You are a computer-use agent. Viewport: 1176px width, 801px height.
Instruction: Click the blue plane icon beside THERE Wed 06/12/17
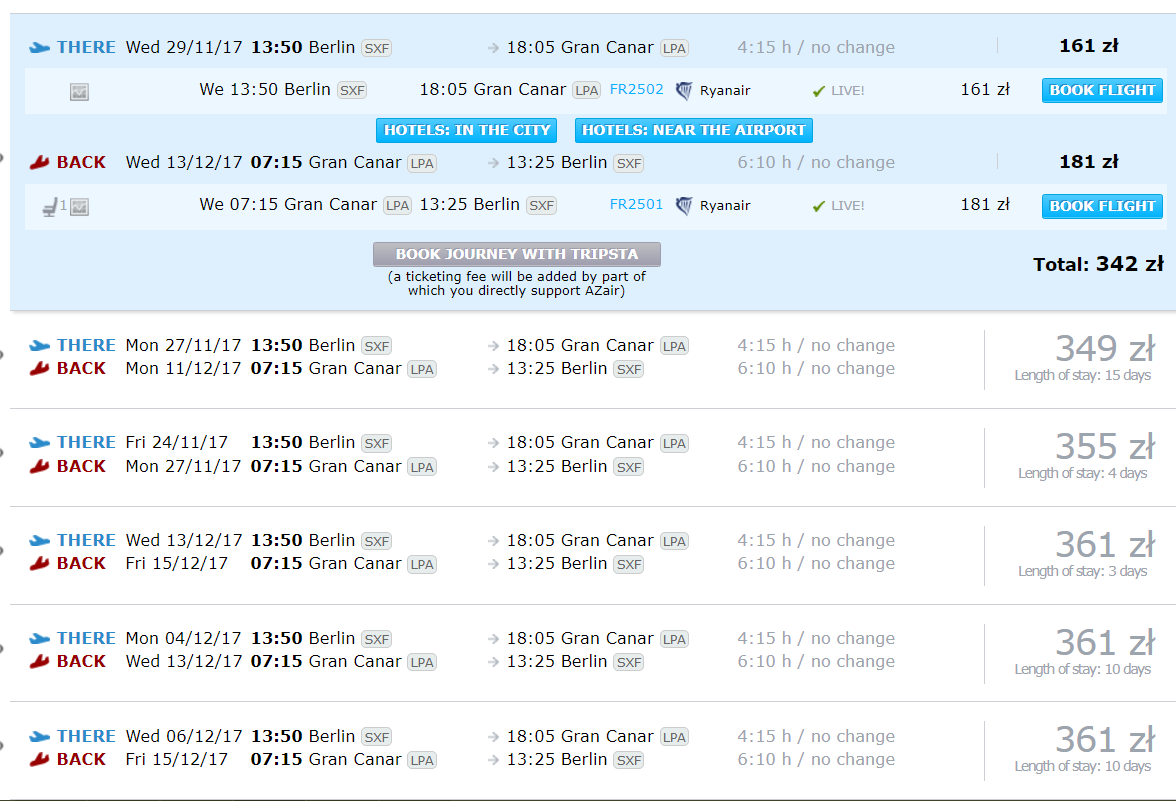coord(39,736)
